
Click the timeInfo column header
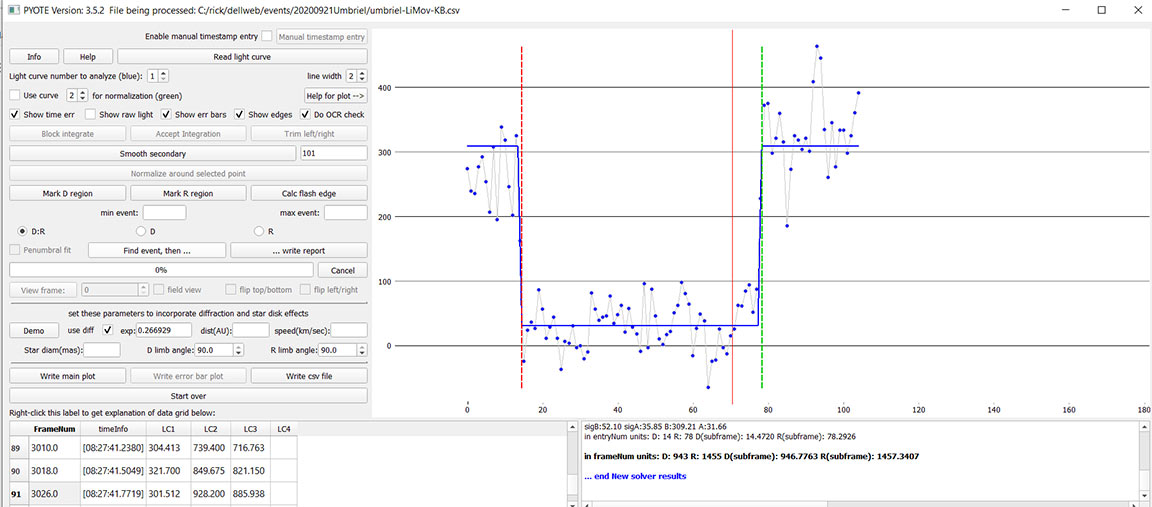click(x=113, y=428)
